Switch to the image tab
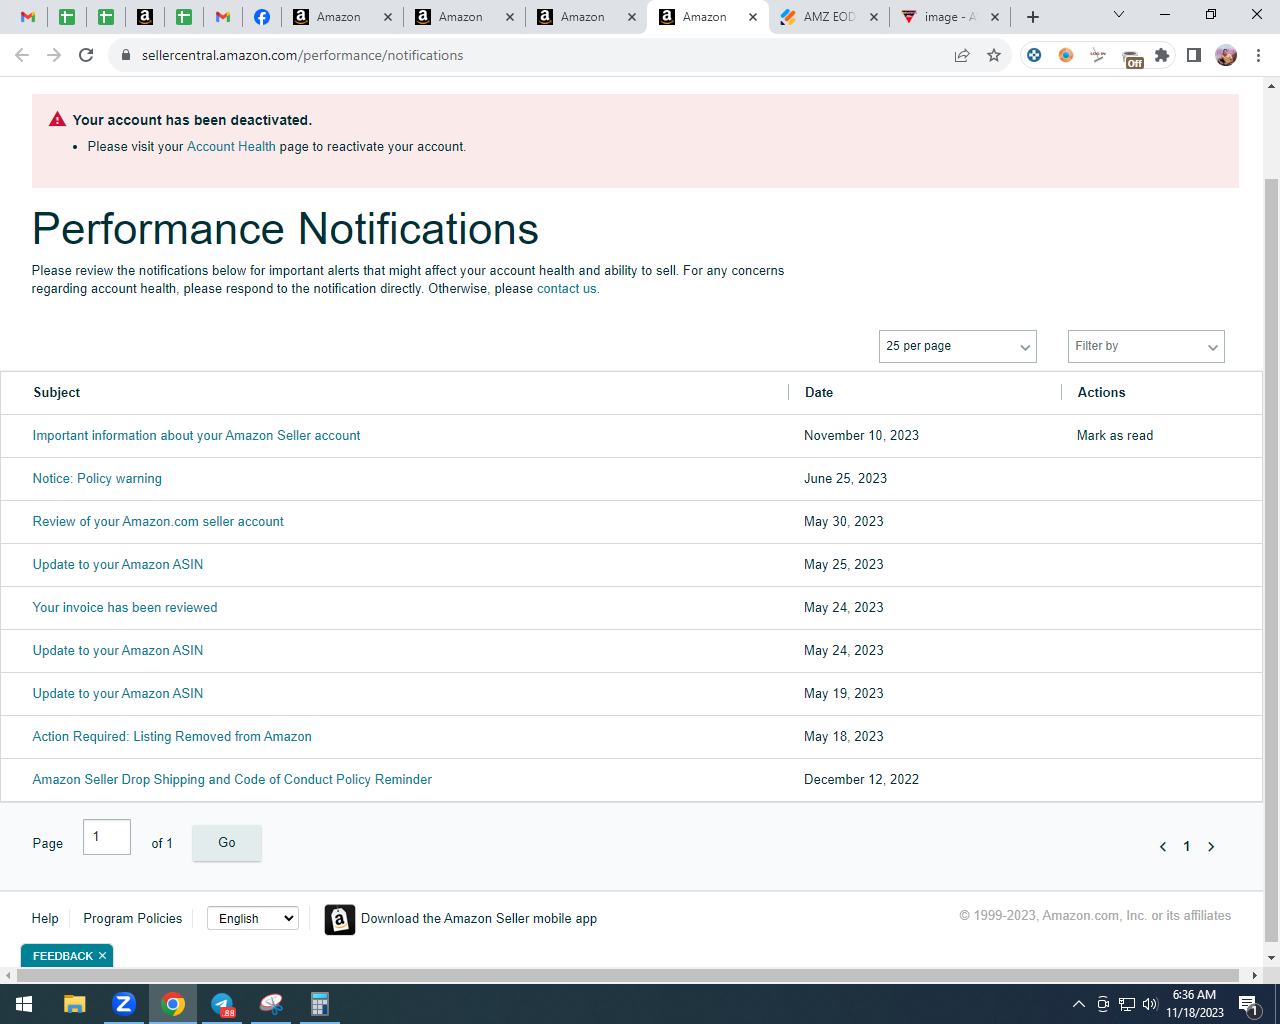 coord(950,17)
